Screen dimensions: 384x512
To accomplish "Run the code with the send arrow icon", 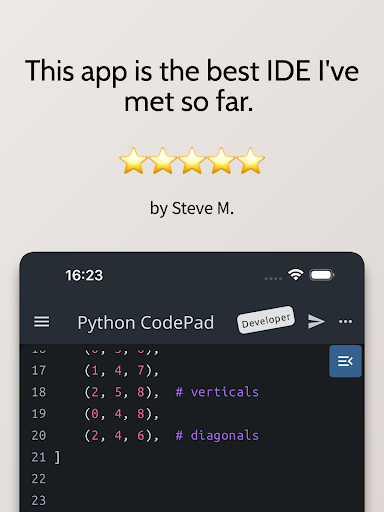I will (x=316, y=321).
